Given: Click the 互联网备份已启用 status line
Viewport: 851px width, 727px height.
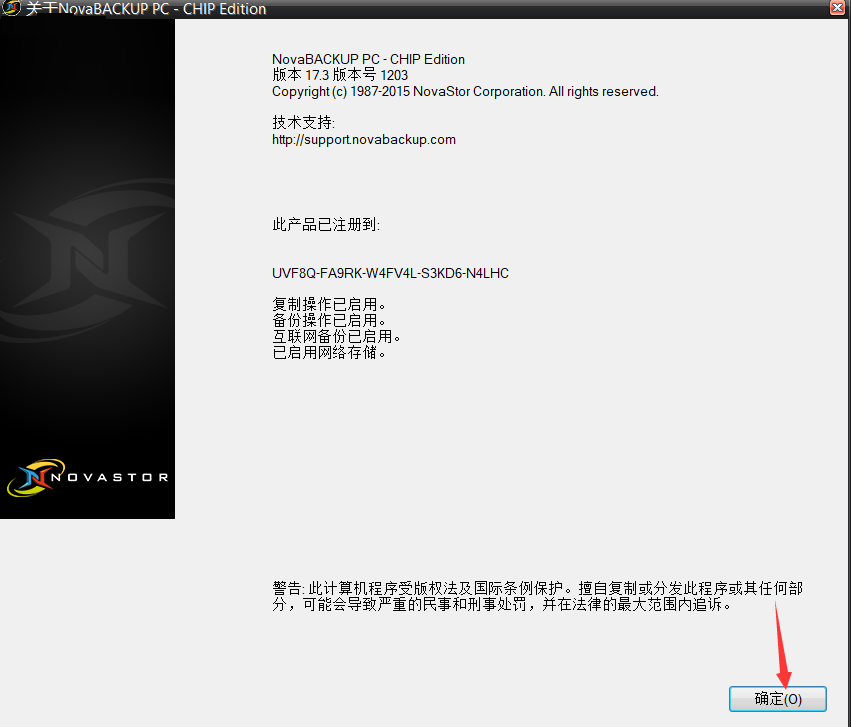Looking at the screenshot, I should (336, 336).
